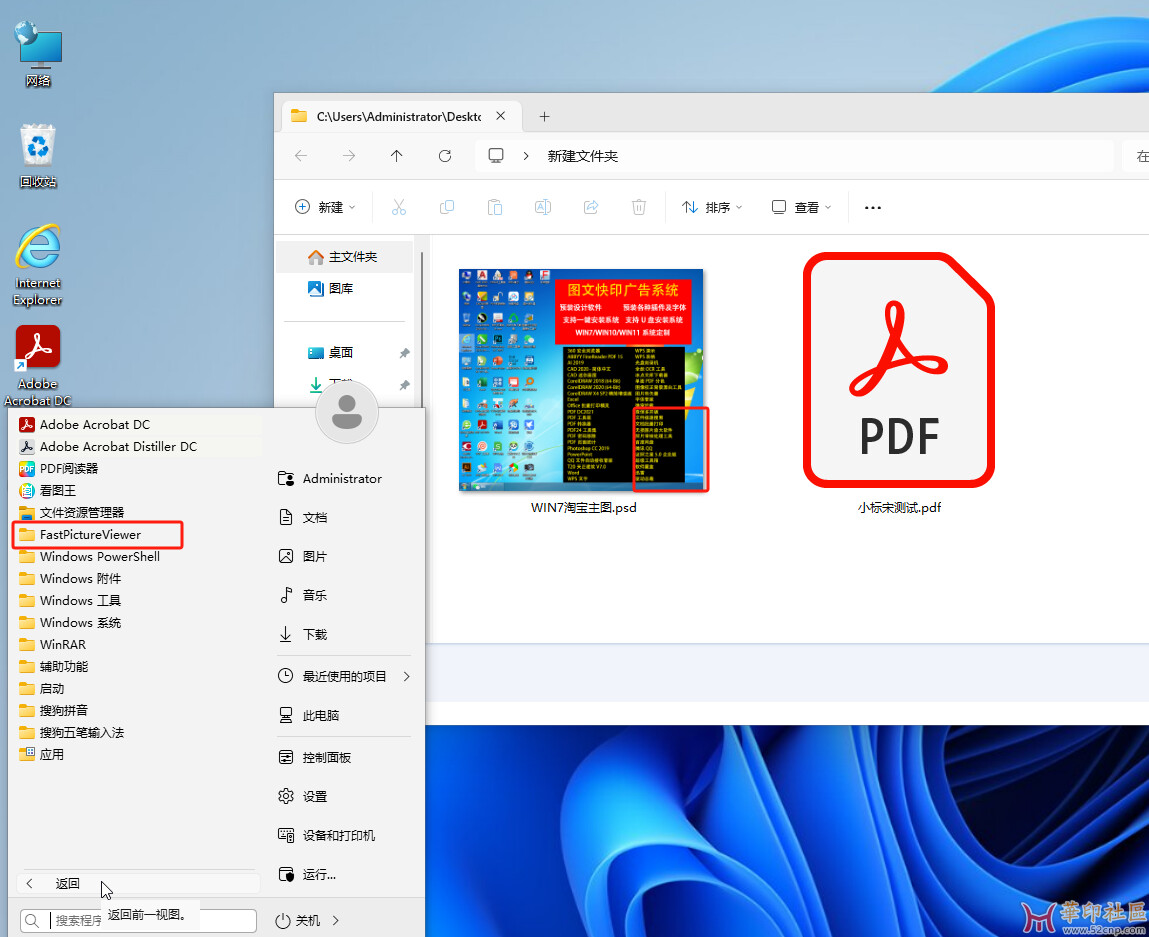Image resolution: width=1149 pixels, height=937 pixels.
Task: Click the Back arrow in File Explorer
Action: pyautogui.click(x=301, y=155)
